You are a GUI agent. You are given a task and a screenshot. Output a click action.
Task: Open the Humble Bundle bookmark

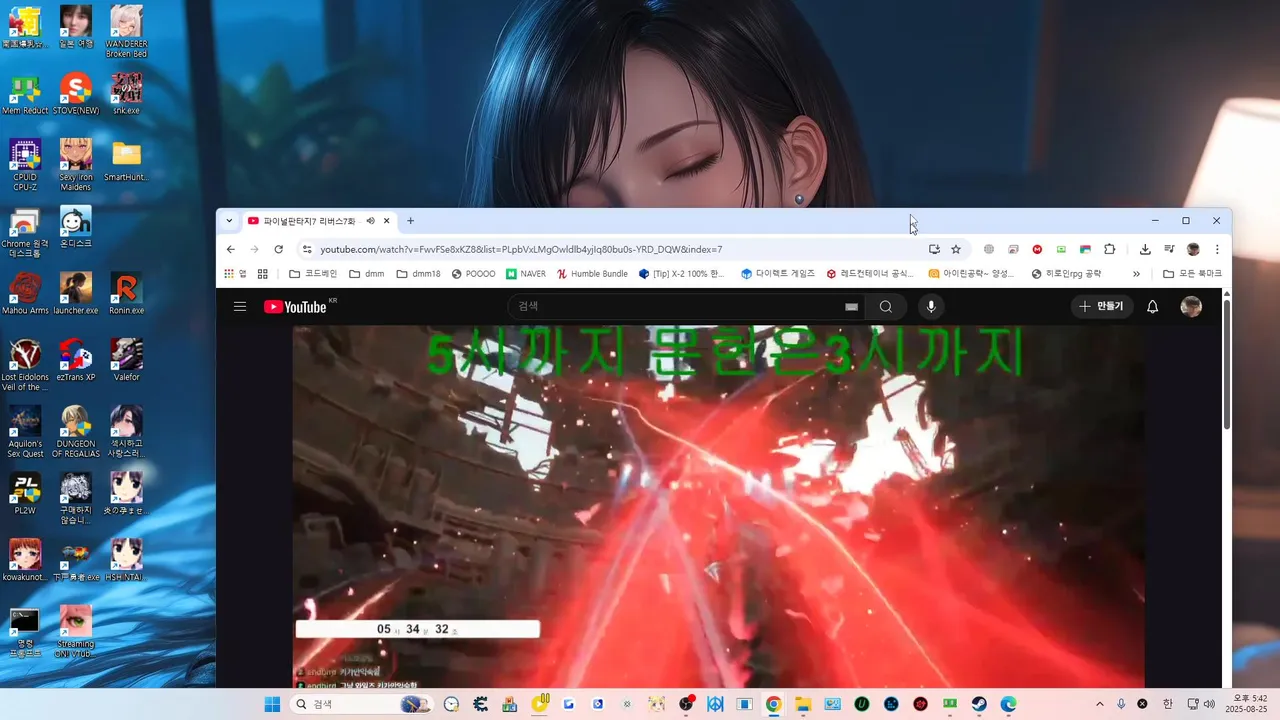[593, 273]
